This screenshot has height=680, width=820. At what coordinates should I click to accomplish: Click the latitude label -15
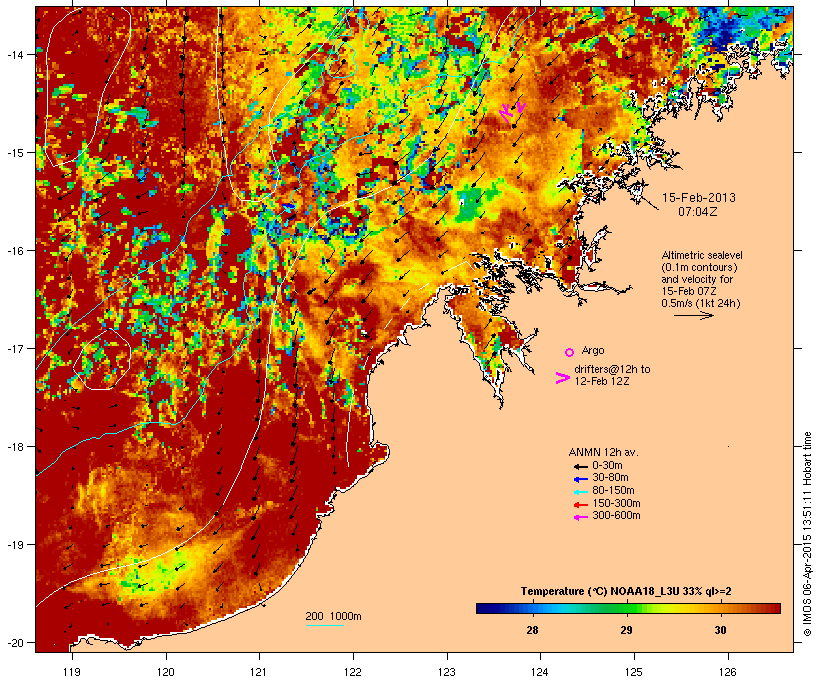click(x=14, y=153)
